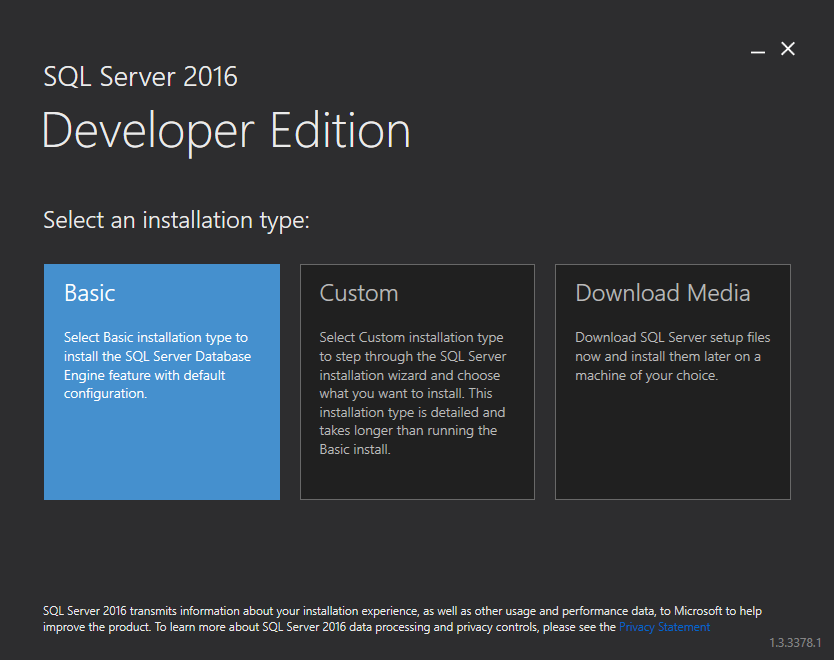
Task: Click the "Developer Edition" heading
Action: pos(226,131)
